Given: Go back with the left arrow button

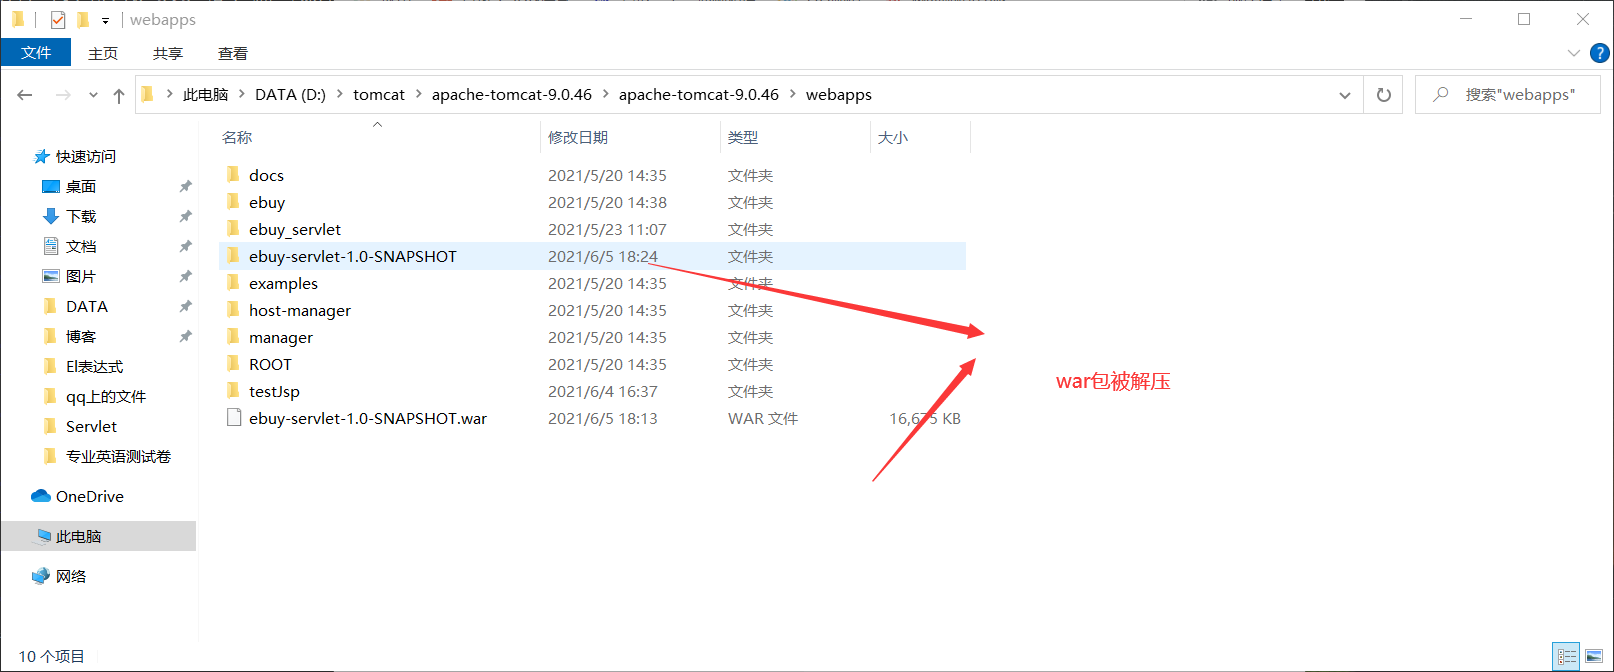Looking at the screenshot, I should [25, 95].
